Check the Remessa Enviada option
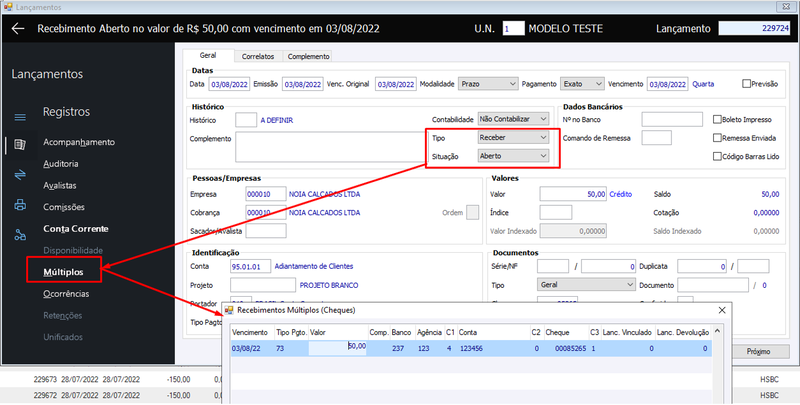Viewport: 800px width, 405px height. pyautogui.click(x=717, y=138)
